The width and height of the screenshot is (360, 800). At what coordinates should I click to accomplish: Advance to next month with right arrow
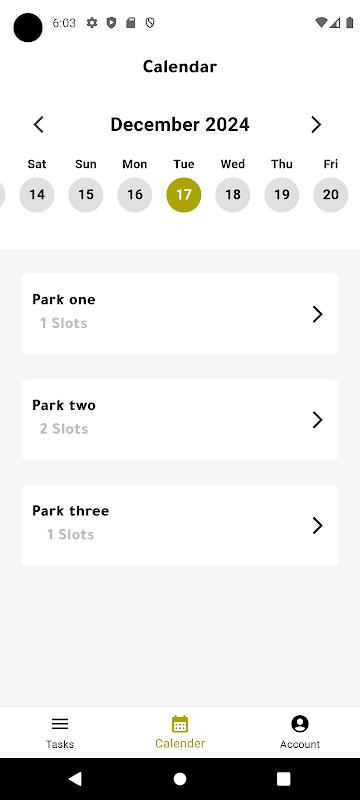316,124
